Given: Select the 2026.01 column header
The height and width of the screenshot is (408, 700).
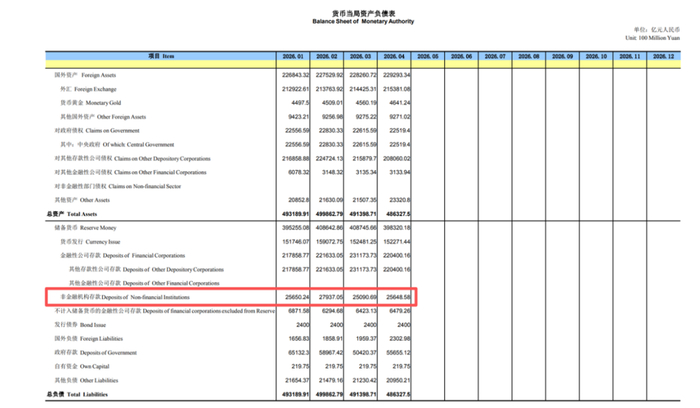Looking at the screenshot, I should 293,56.
